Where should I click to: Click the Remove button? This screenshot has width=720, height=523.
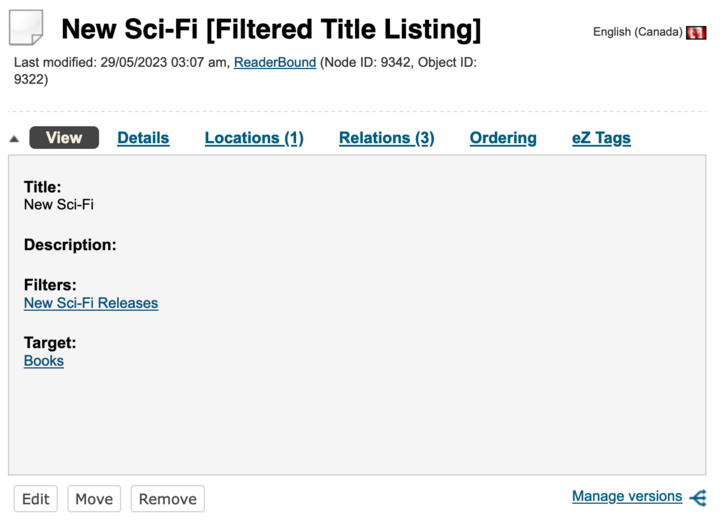pyautogui.click(x=168, y=499)
